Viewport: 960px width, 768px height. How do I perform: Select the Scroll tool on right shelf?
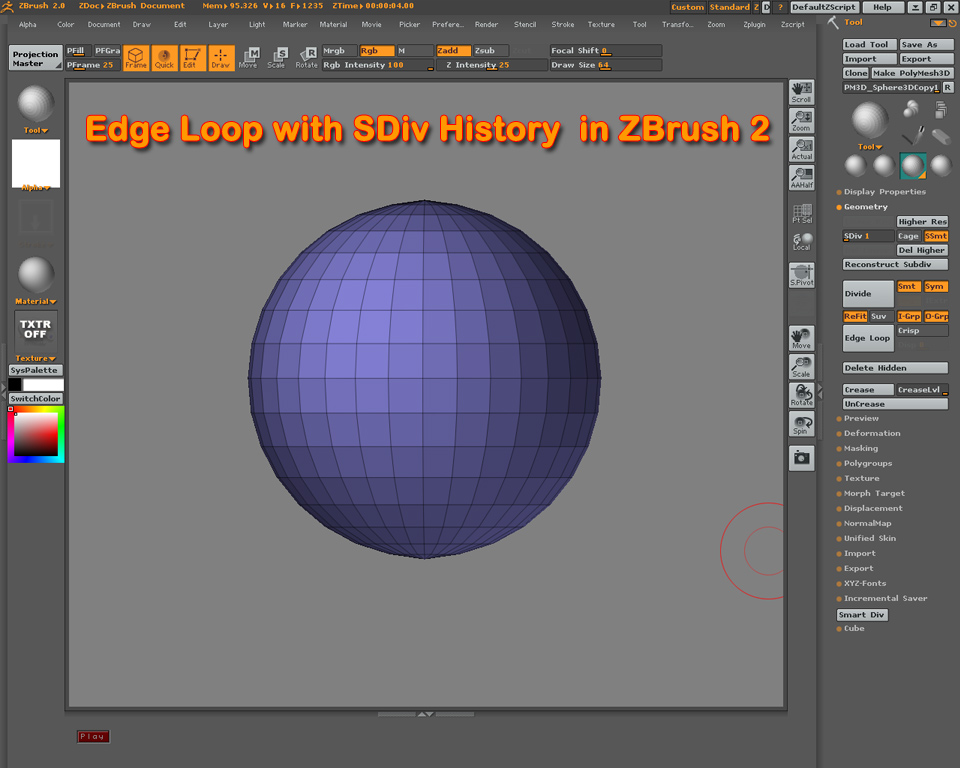[x=801, y=91]
